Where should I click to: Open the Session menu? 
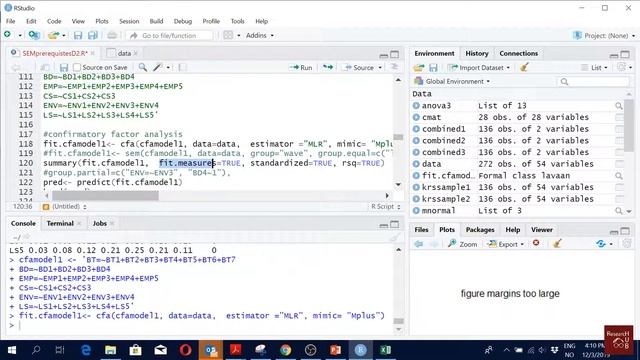coord(129,21)
